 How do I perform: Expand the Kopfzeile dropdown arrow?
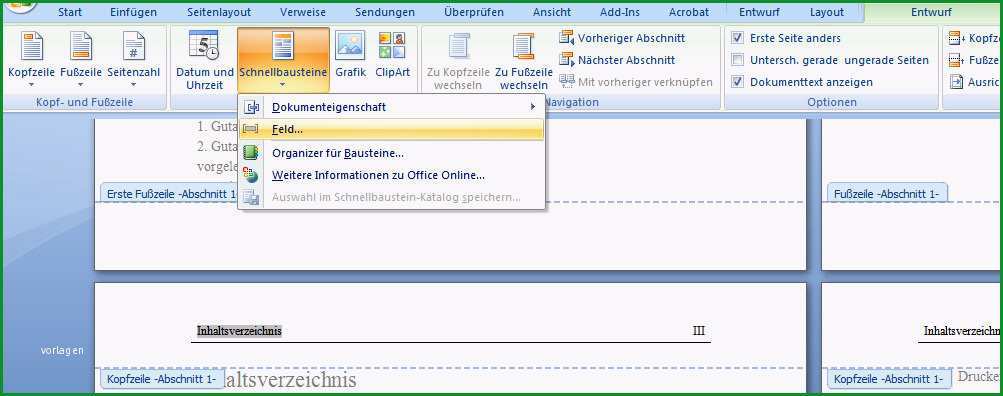tap(31, 84)
